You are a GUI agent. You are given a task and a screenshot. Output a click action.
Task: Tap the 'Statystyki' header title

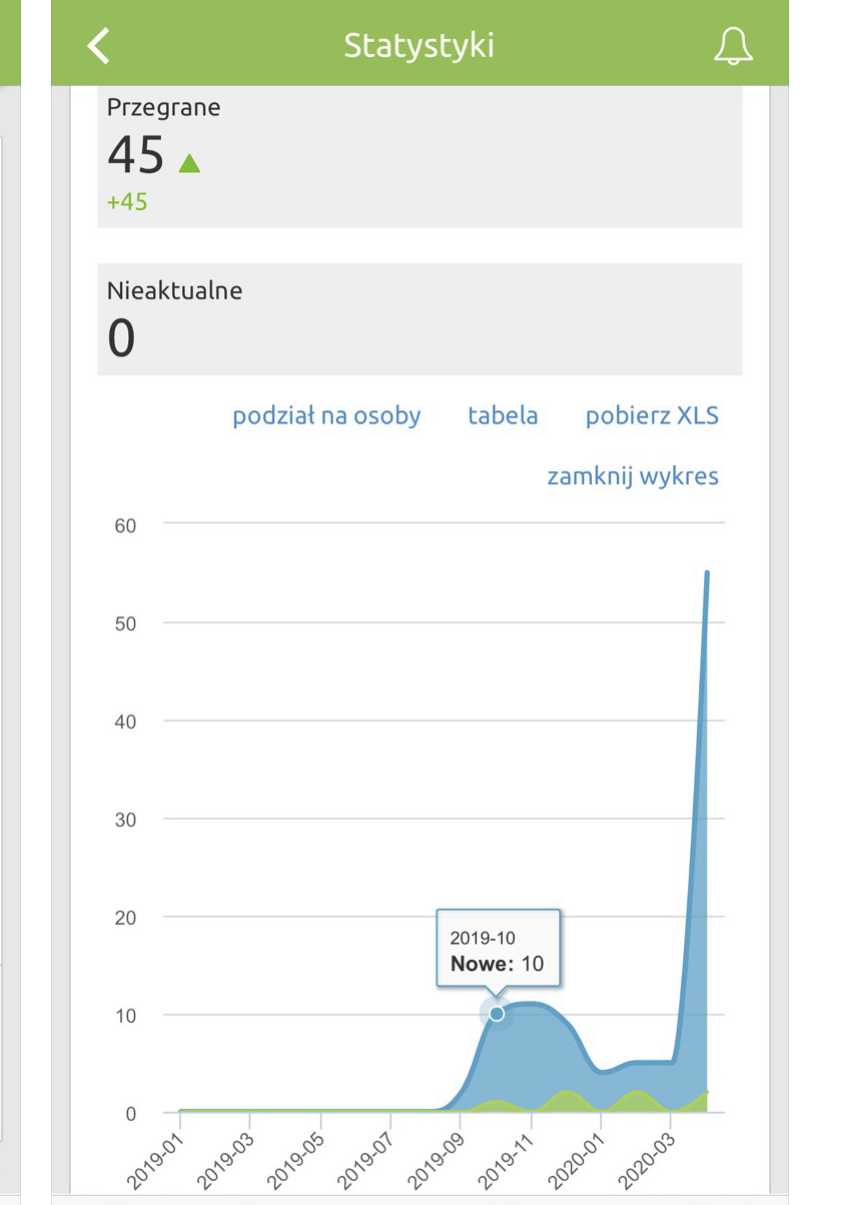(x=418, y=46)
